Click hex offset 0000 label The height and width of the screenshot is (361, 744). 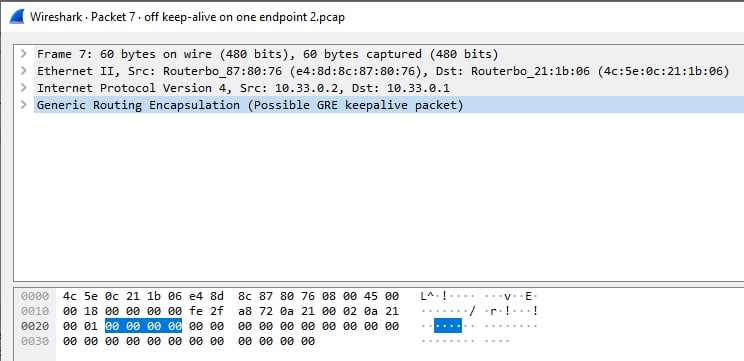(35, 296)
